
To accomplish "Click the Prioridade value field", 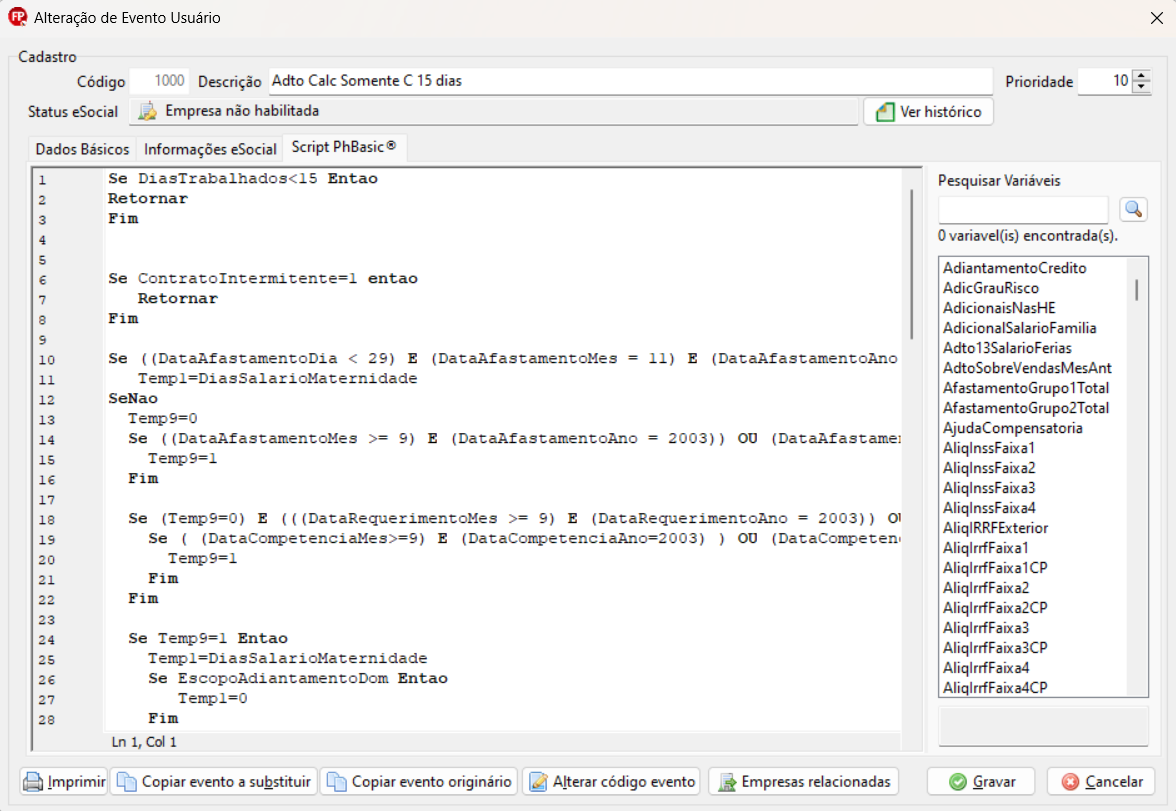I will pos(1105,81).
